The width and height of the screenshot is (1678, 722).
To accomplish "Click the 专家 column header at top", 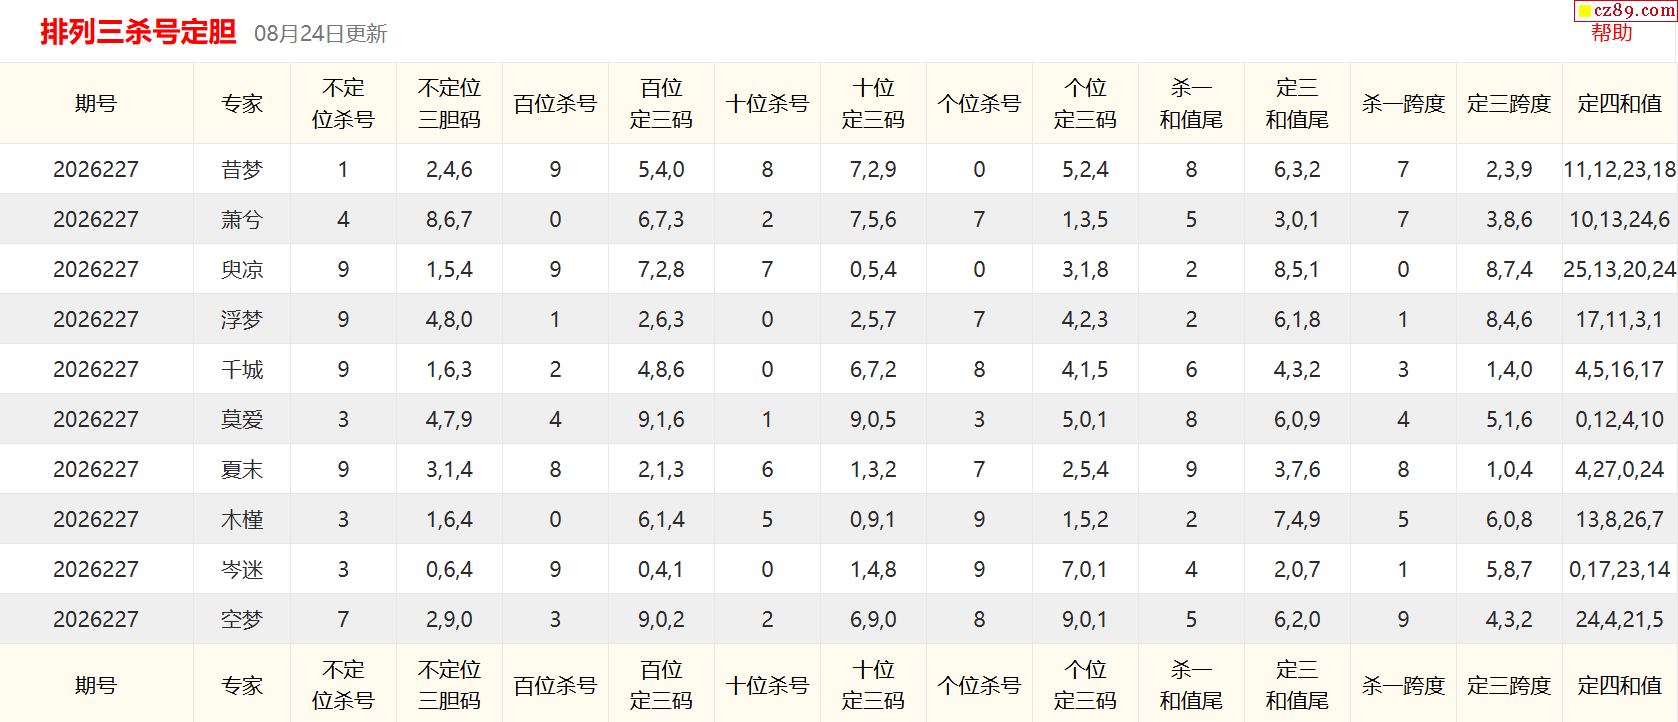I will click(x=242, y=104).
